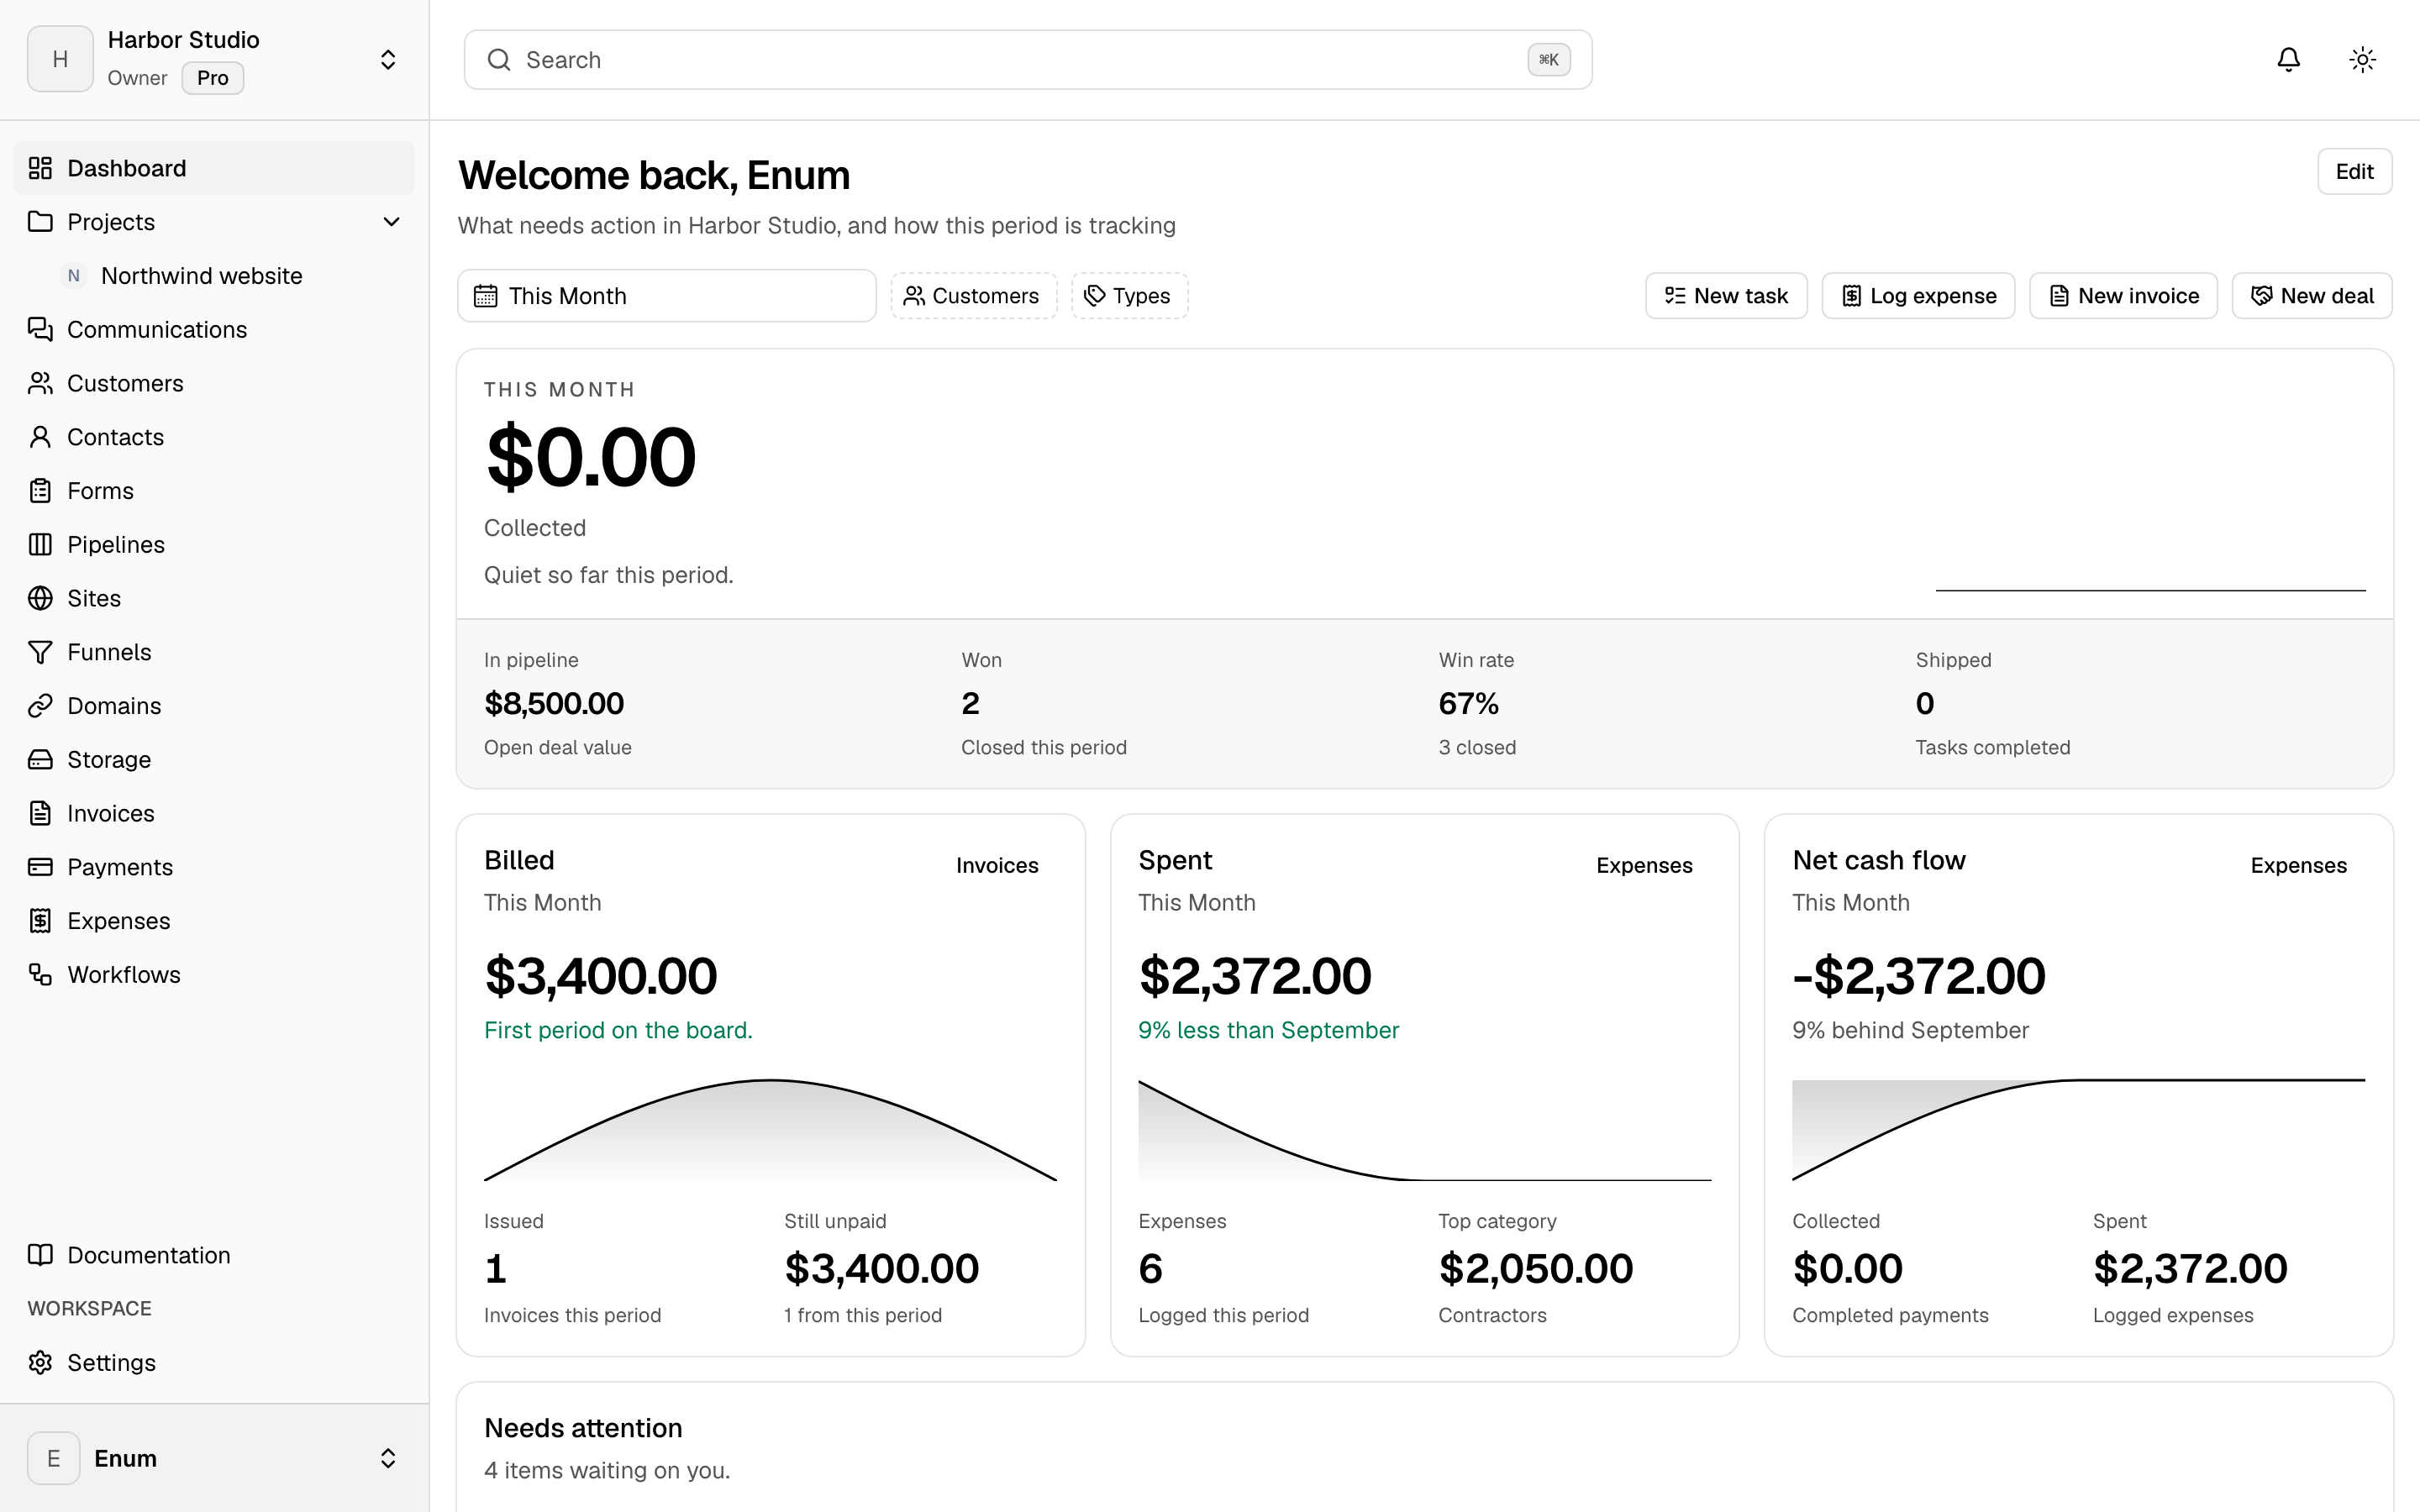This screenshot has height=1512, width=2420.
Task: Click the New task button
Action: coord(1726,296)
